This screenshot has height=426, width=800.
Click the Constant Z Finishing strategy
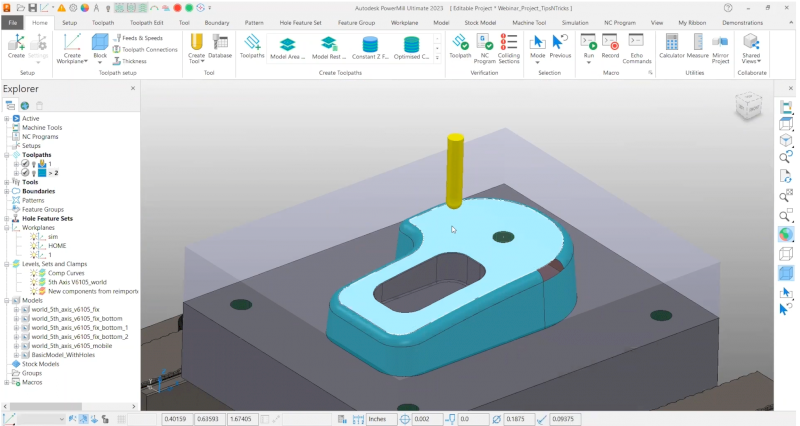tap(371, 46)
